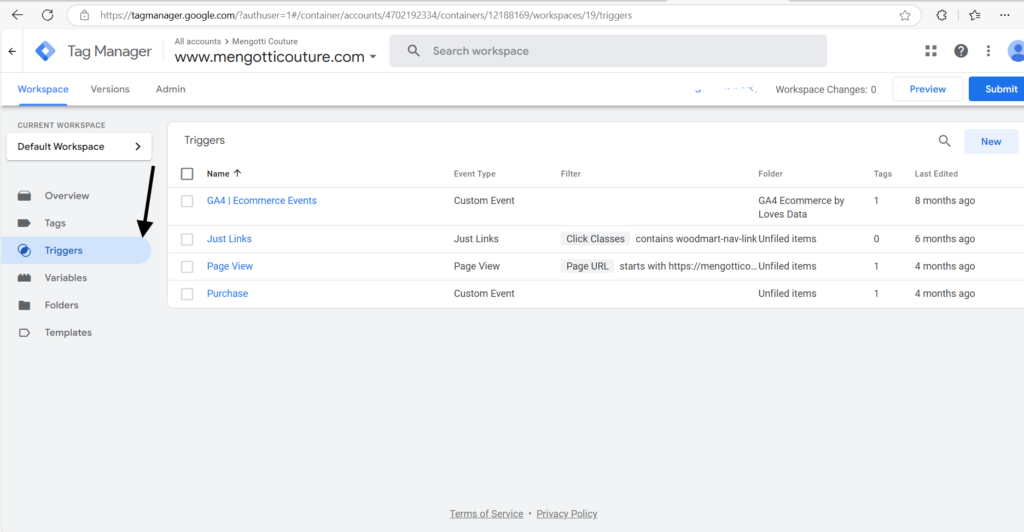Click the Event Type column header
The width and height of the screenshot is (1024, 532).
(474, 174)
